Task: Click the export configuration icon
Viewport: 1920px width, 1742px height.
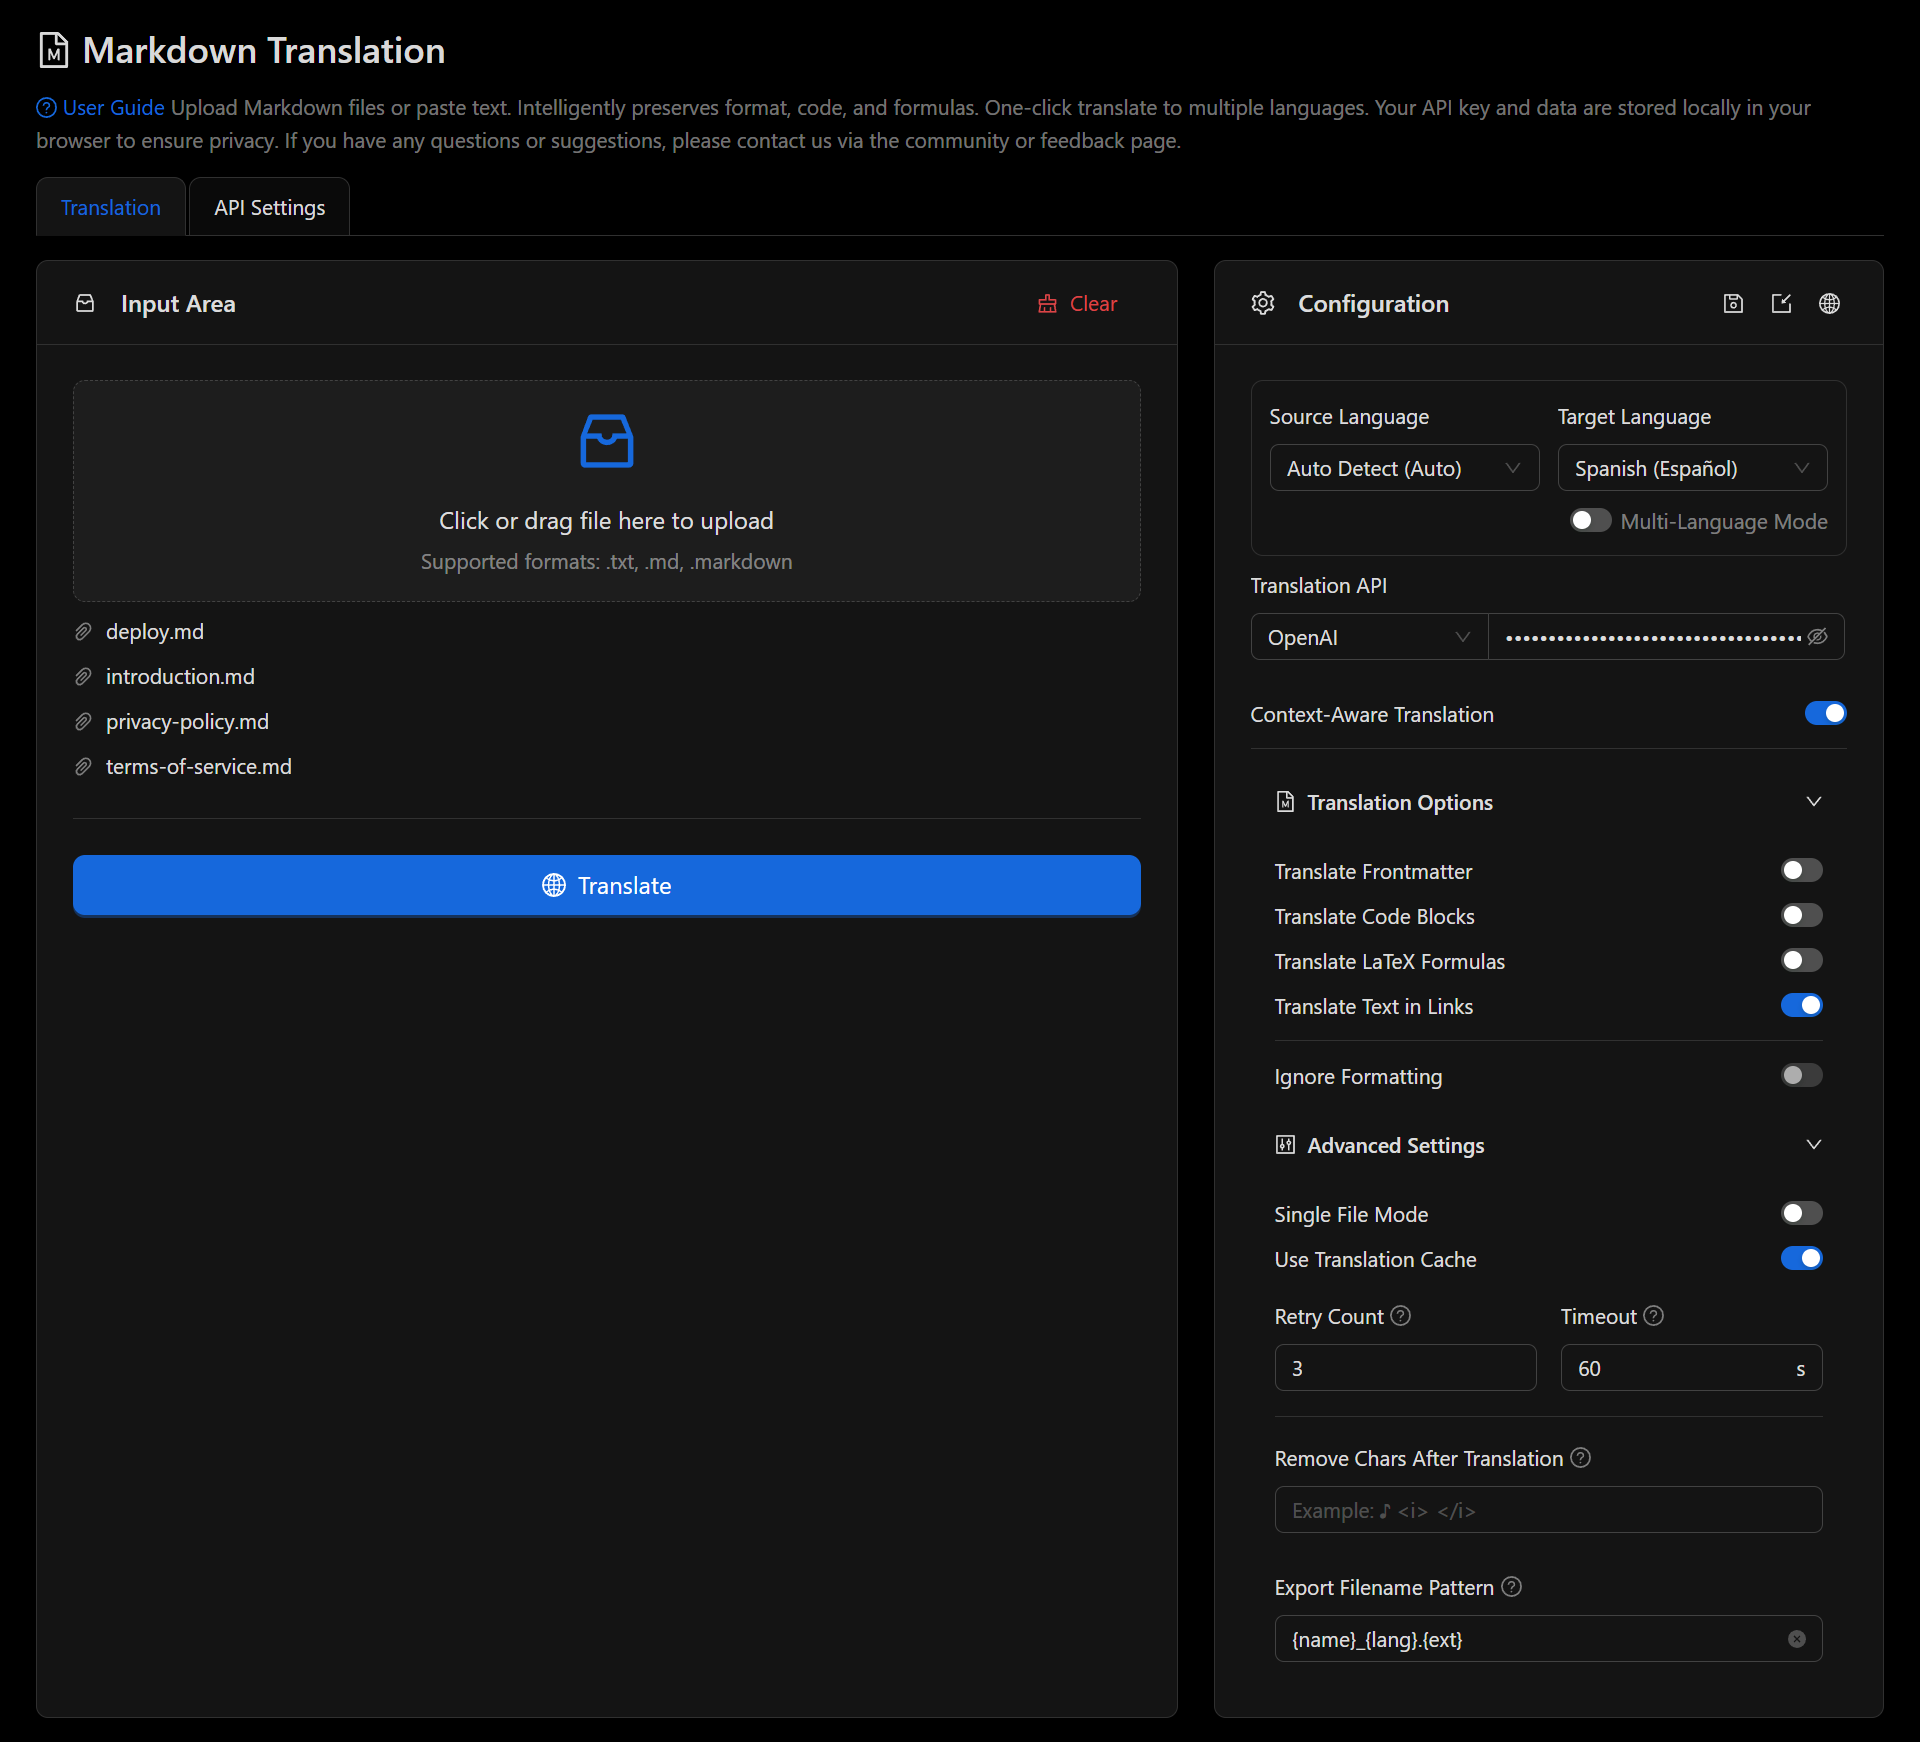Action: [x=1781, y=304]
